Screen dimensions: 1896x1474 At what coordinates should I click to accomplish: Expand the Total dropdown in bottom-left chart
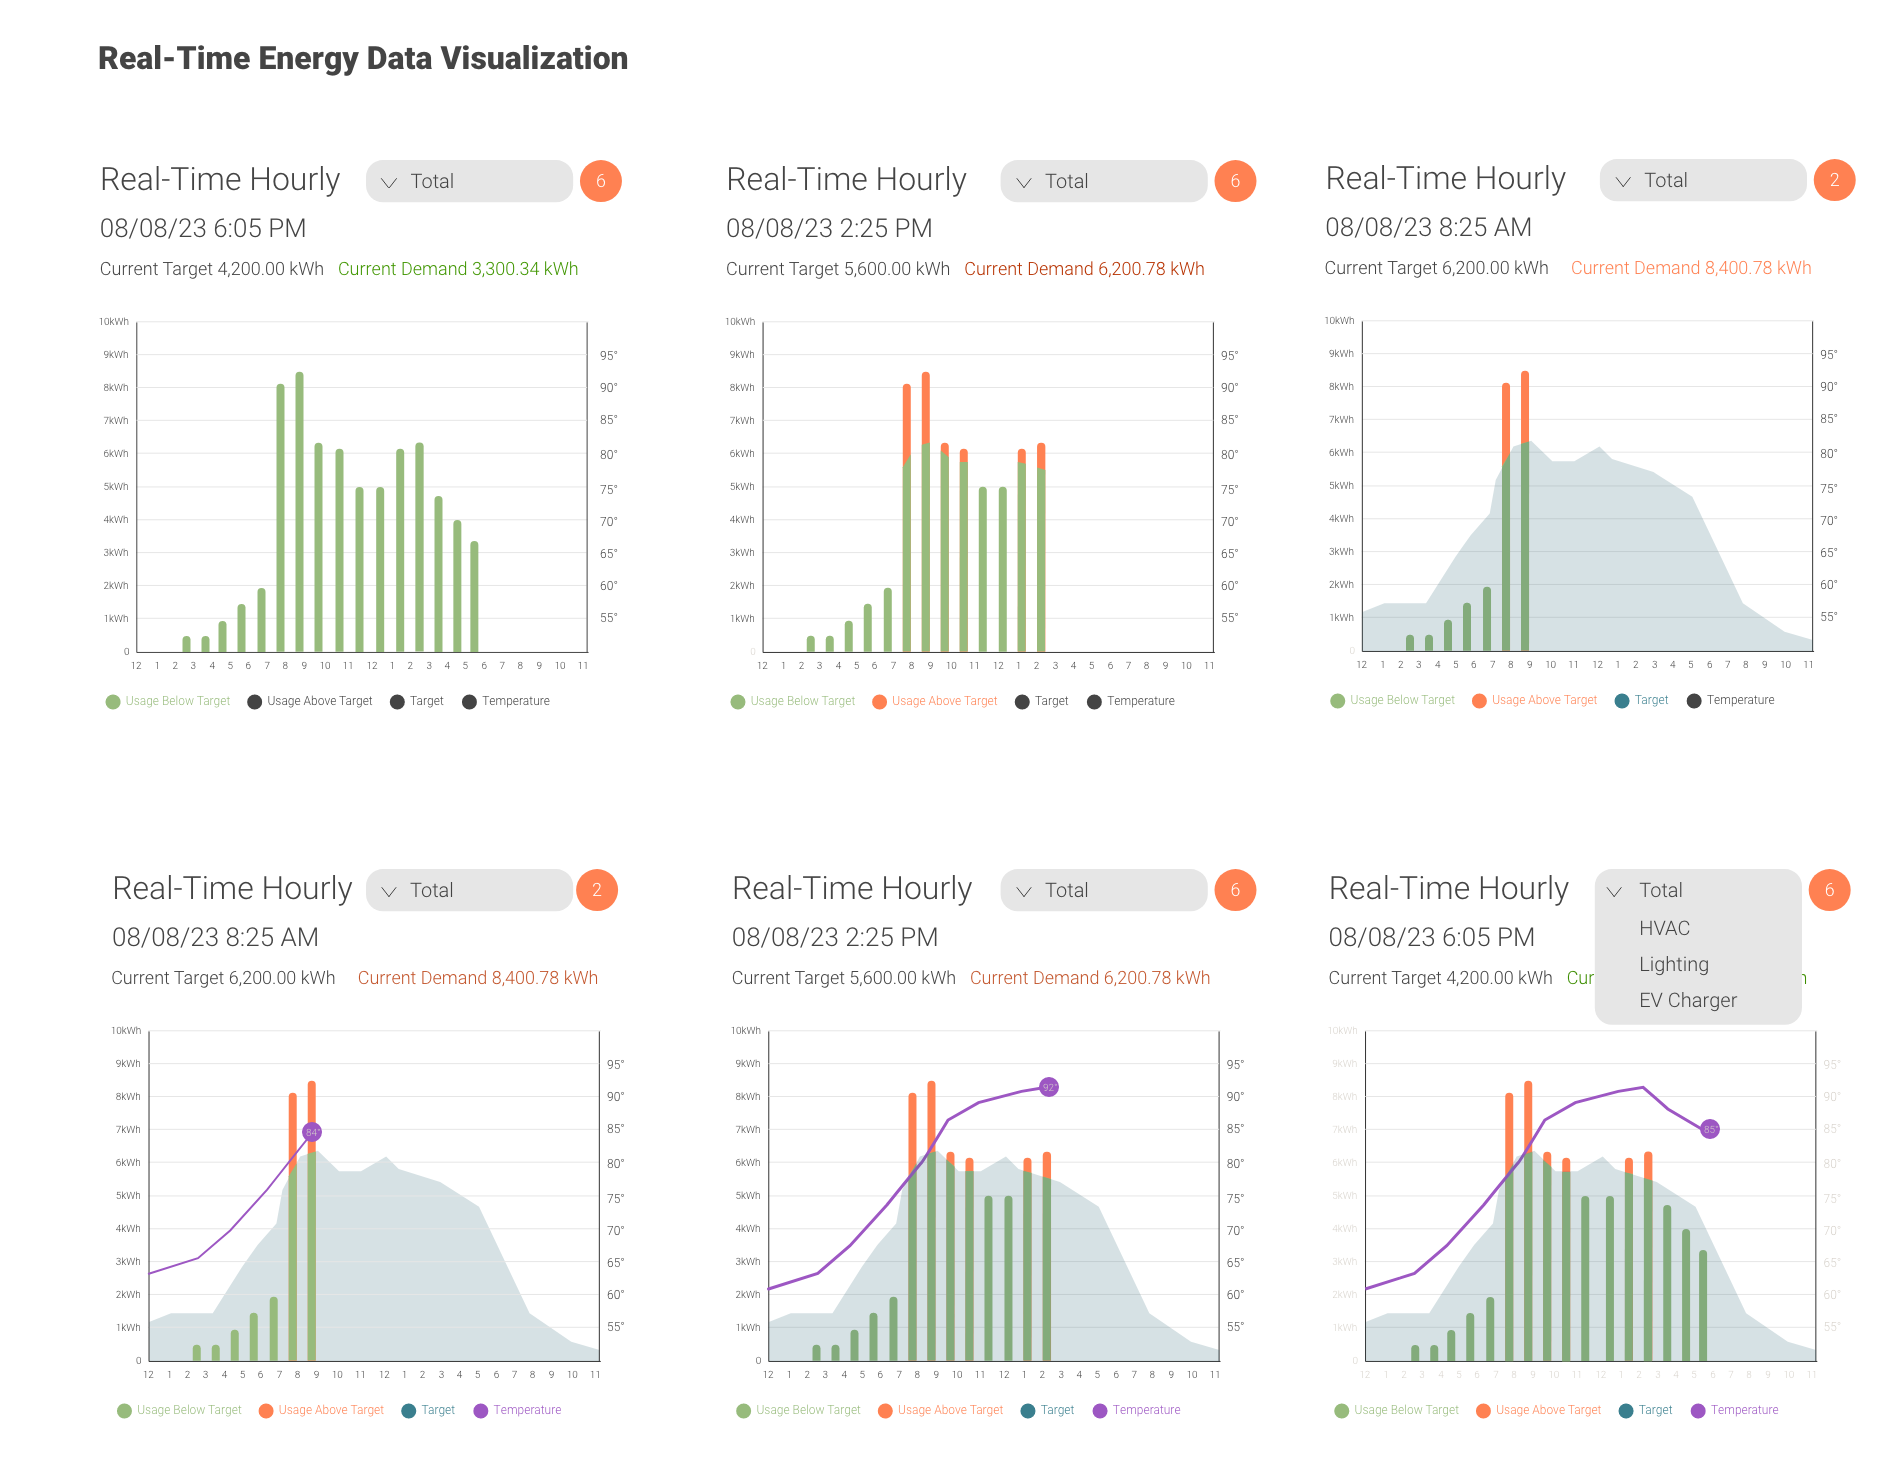[468, 890]
